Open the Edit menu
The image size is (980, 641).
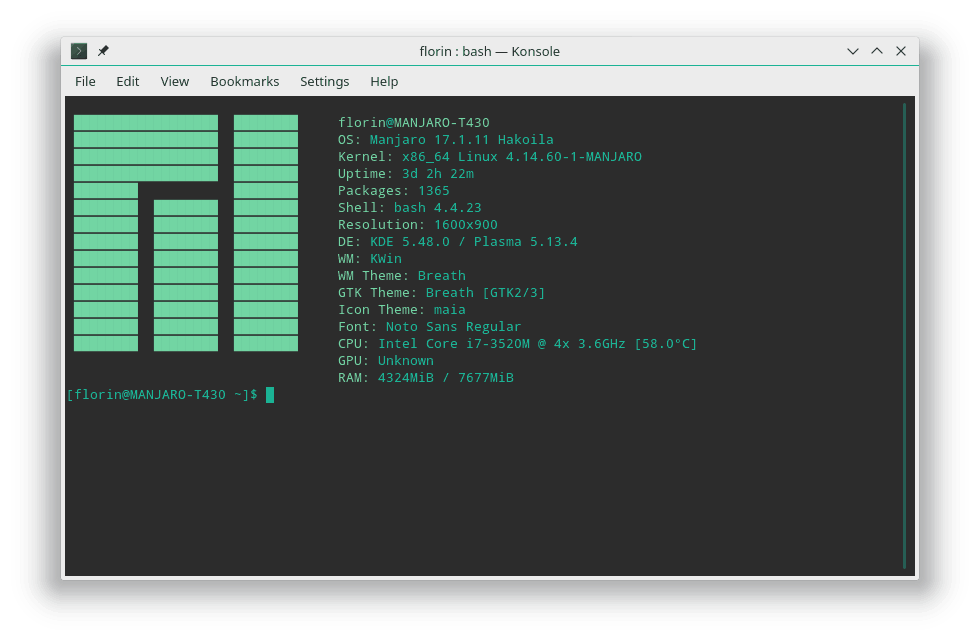click(x=127, y=81)
